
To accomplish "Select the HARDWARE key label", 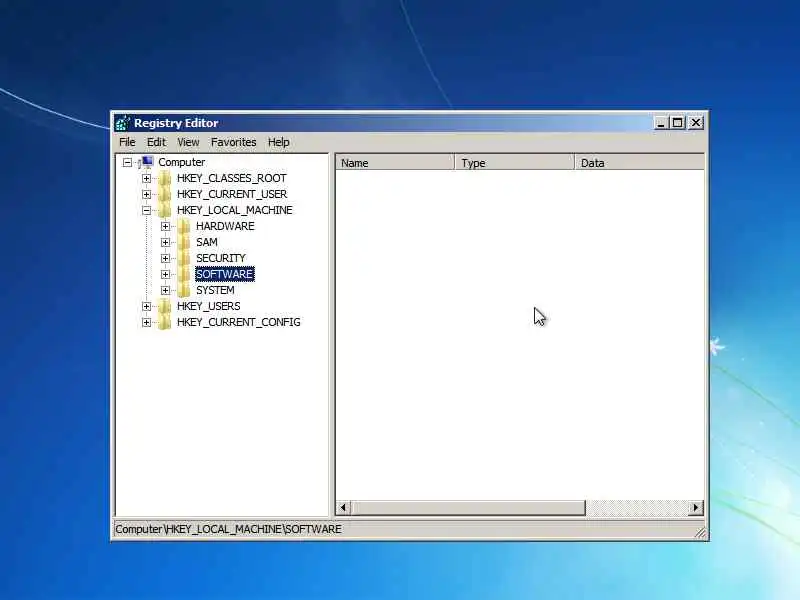I will 225,226.
